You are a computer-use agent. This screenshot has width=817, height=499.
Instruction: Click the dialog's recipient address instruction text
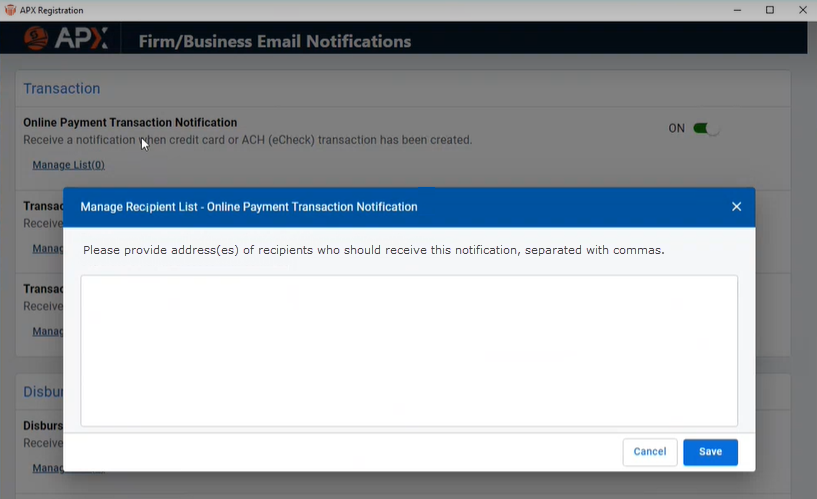tap(373, 250)
